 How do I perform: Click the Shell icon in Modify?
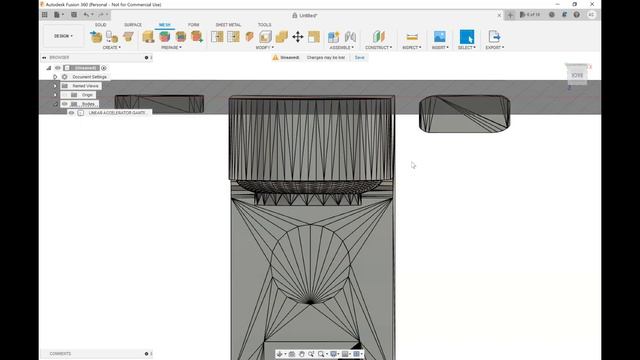pos(265,37)
